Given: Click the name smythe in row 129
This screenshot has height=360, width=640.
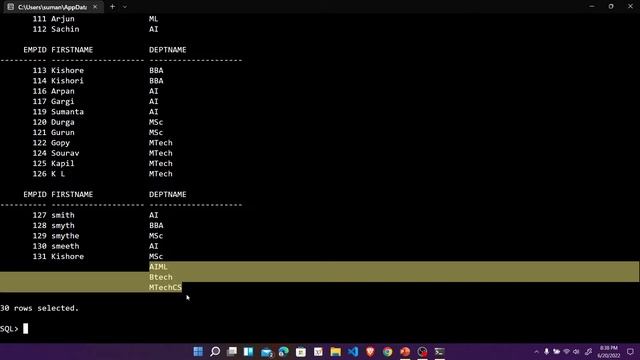Looking at the screenshot, I should tap(65, 236).
